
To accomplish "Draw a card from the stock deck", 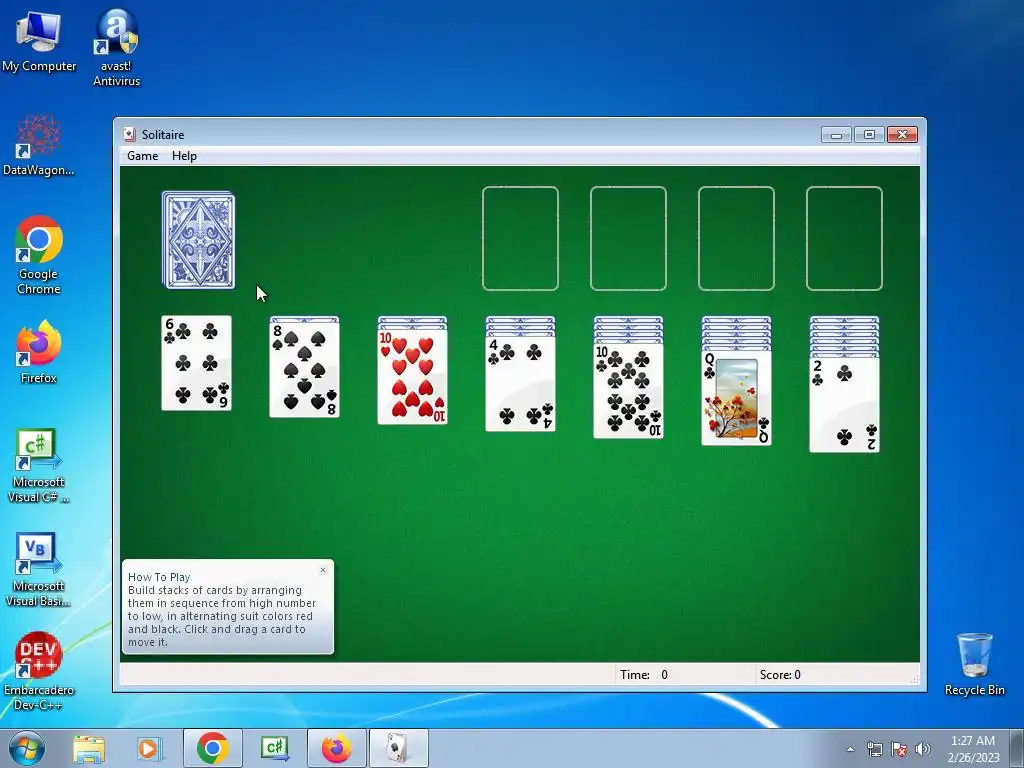I will pos(198,240).
